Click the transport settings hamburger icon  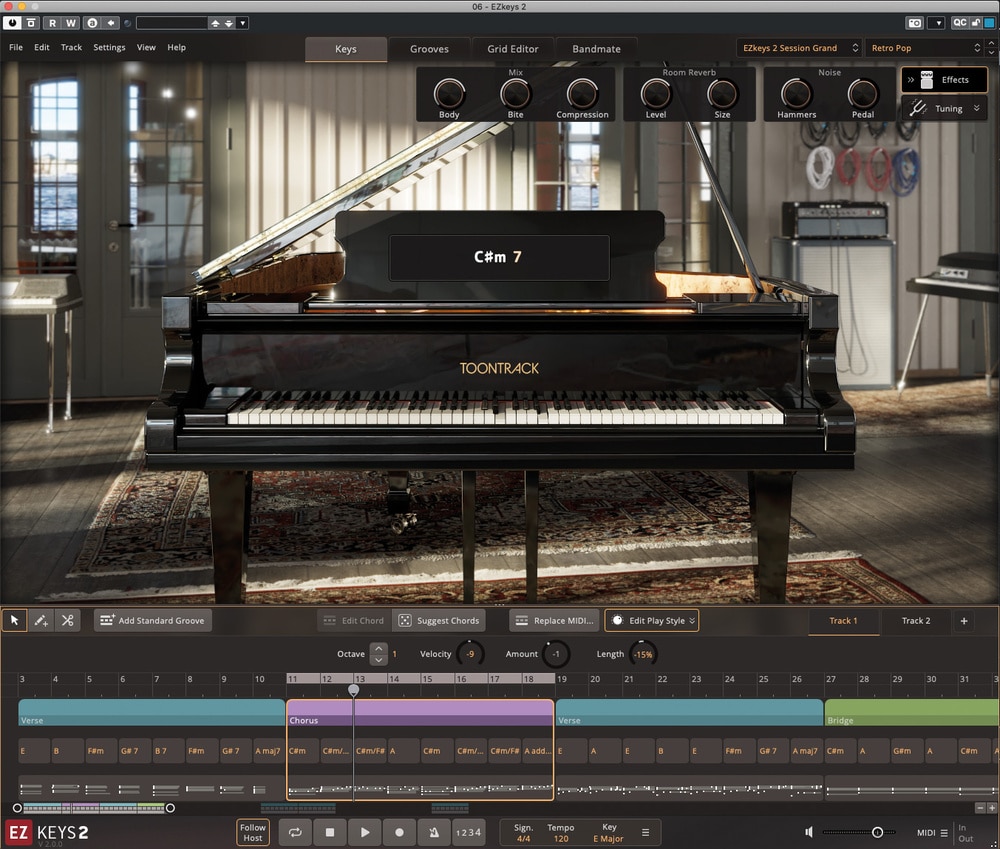tap(645, 832)
